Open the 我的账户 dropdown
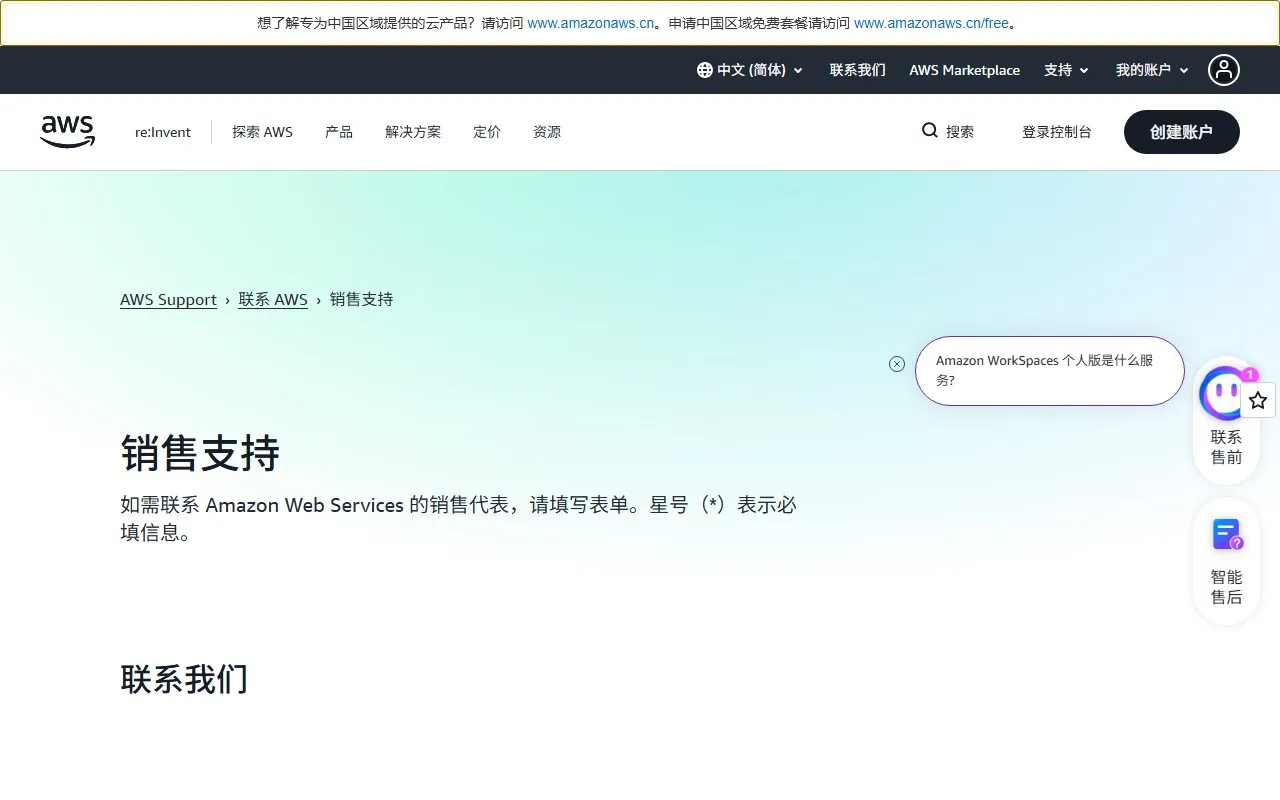 (1151, 70)
